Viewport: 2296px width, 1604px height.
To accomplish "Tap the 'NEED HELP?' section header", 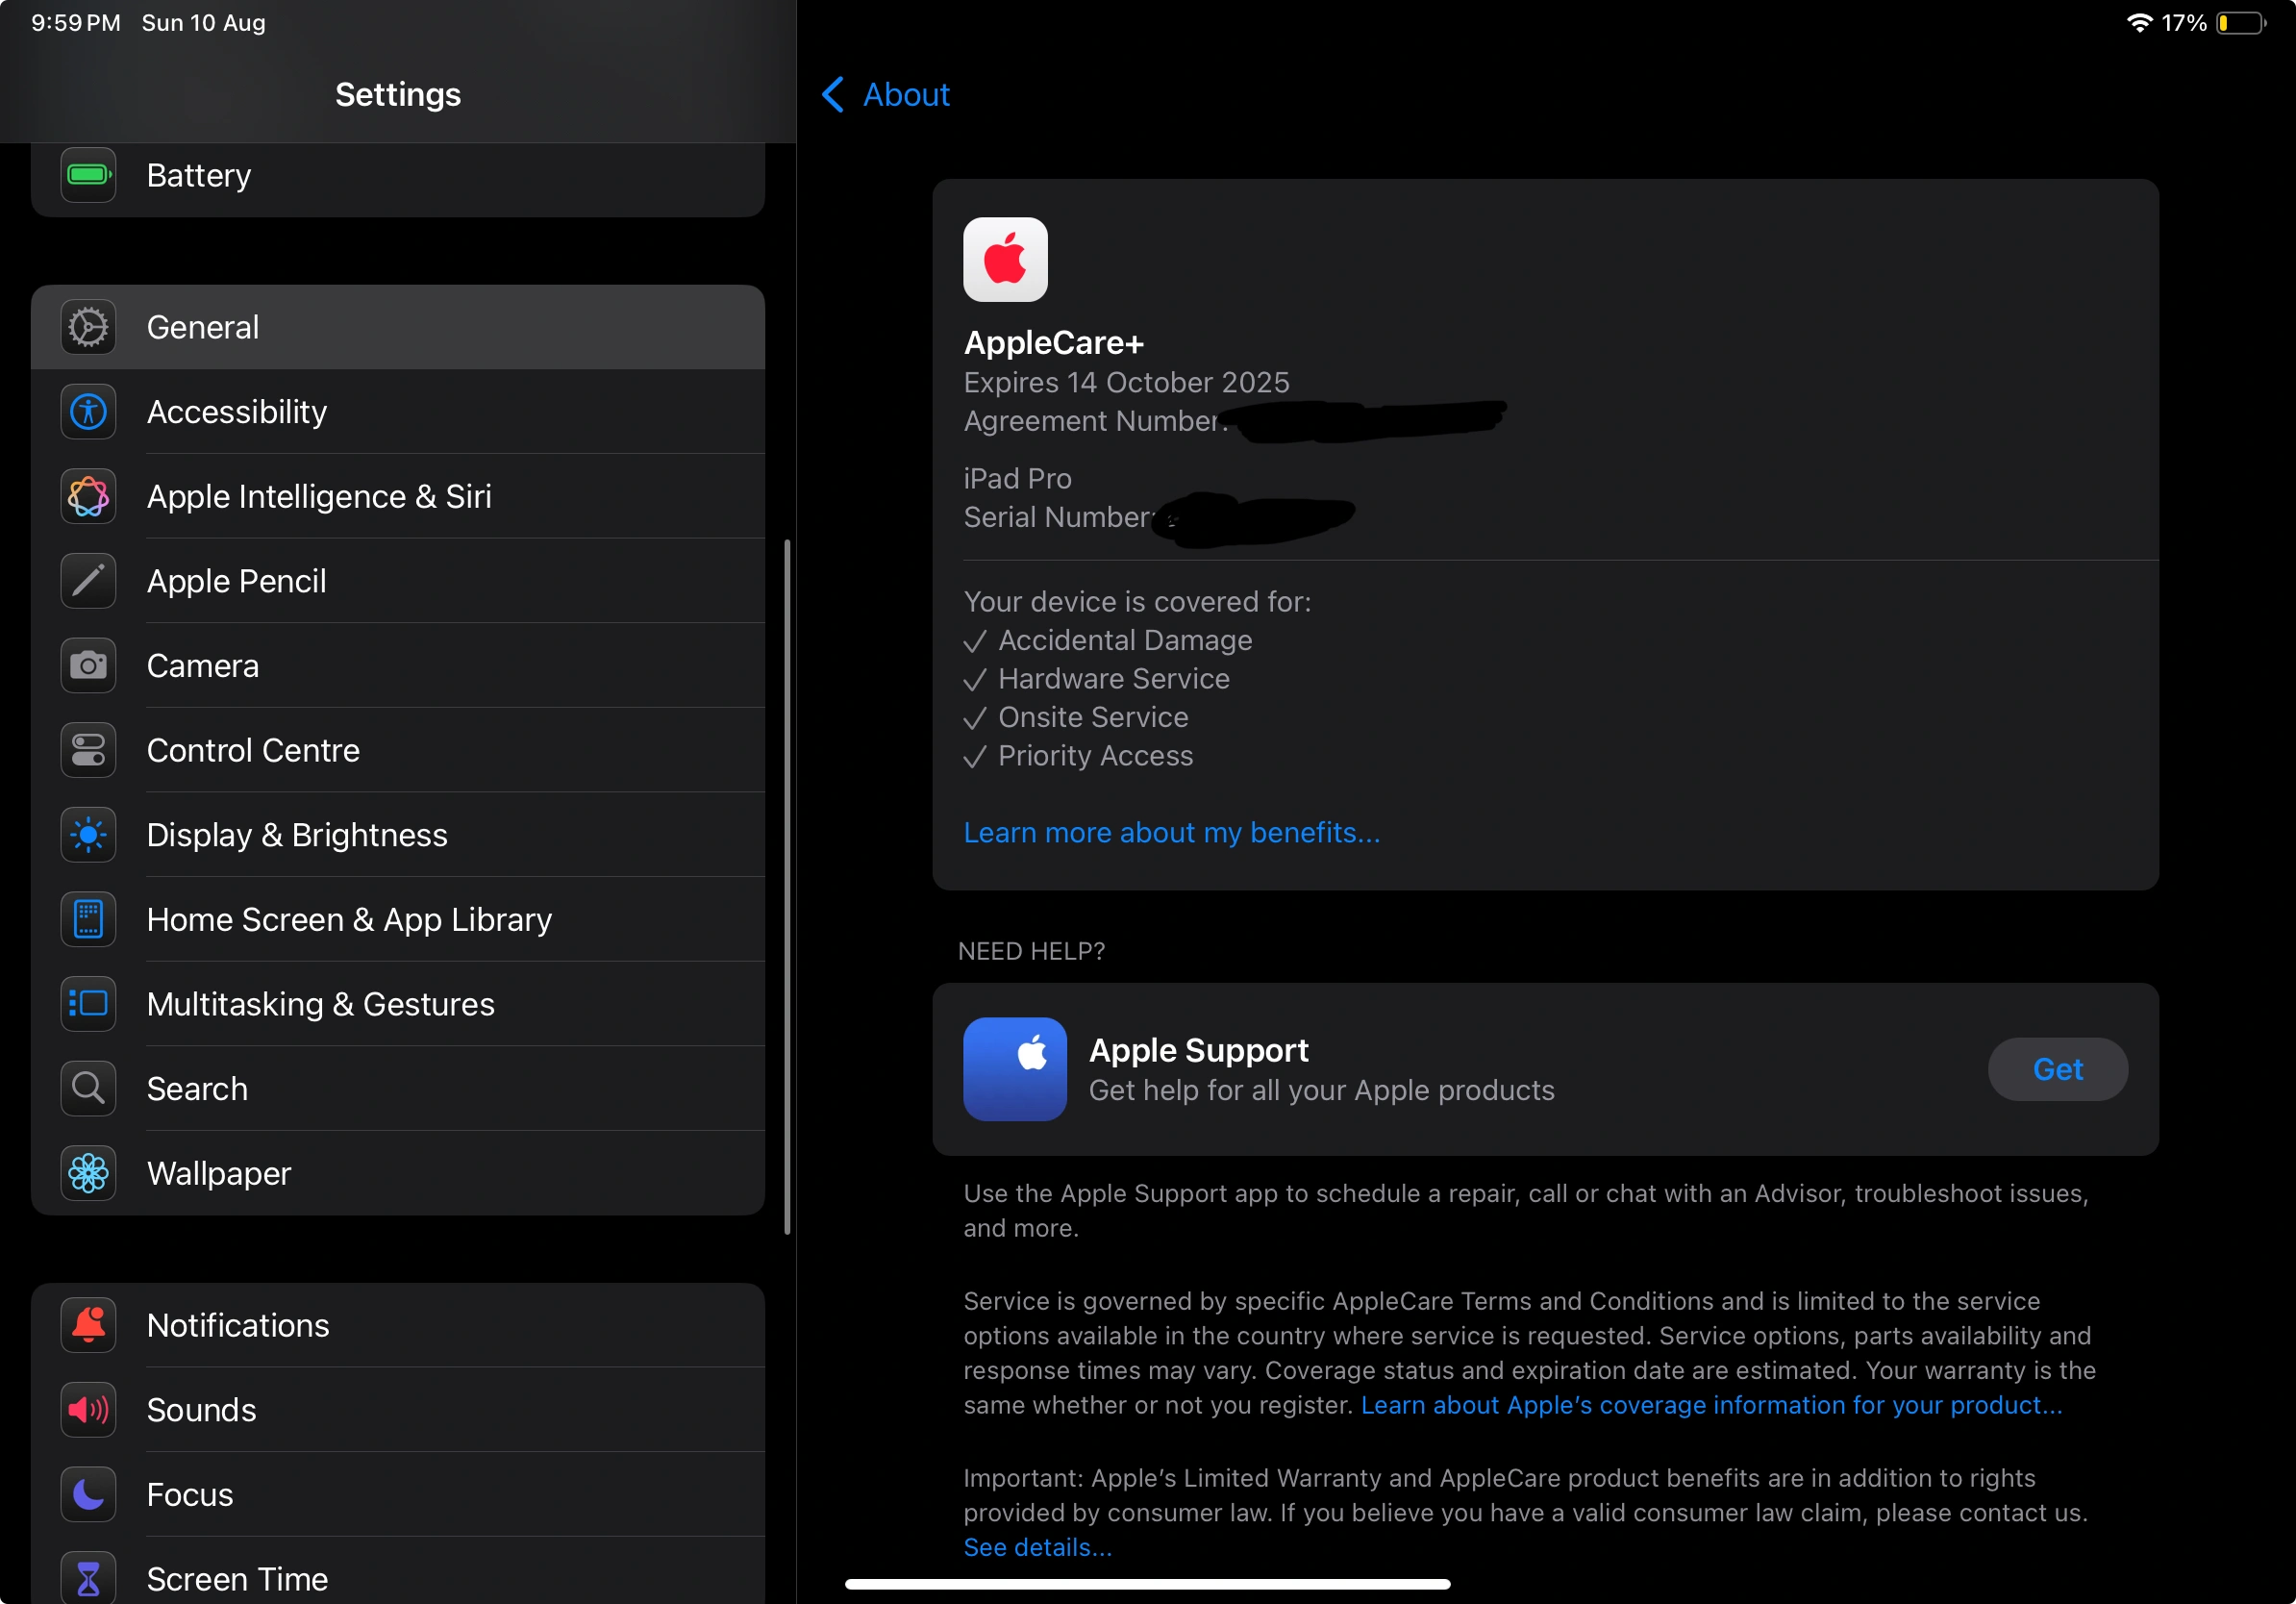I will tap(1031, 951).
